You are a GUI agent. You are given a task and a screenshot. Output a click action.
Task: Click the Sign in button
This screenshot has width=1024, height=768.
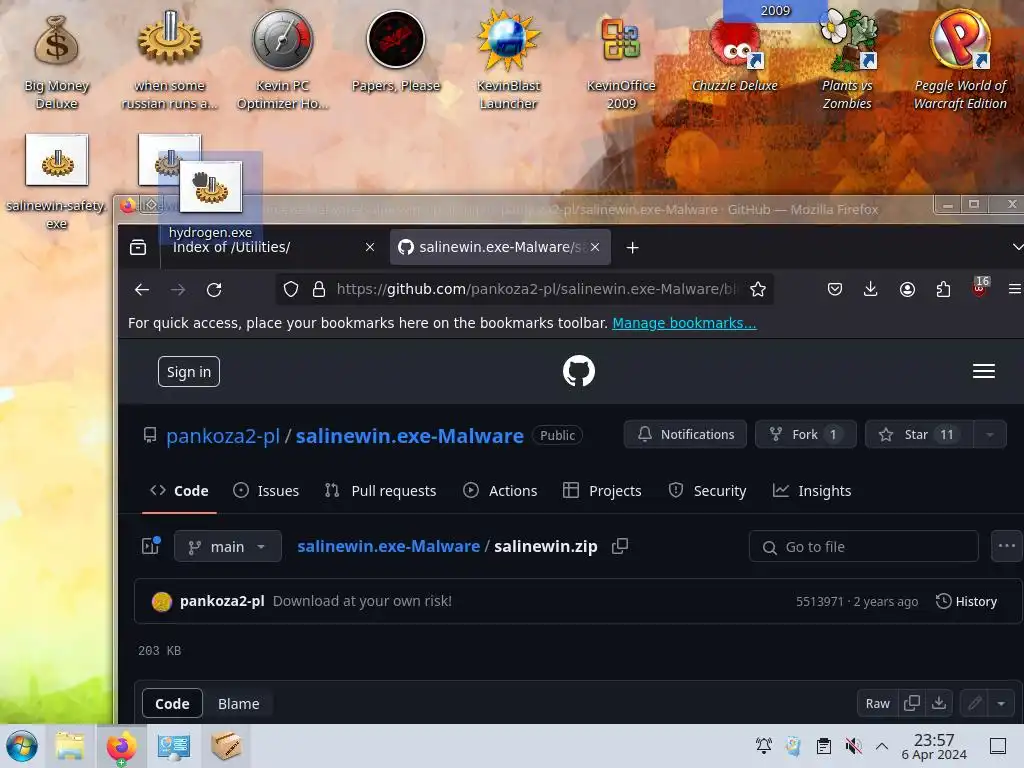pyautogui.click(x=189, y=372)
